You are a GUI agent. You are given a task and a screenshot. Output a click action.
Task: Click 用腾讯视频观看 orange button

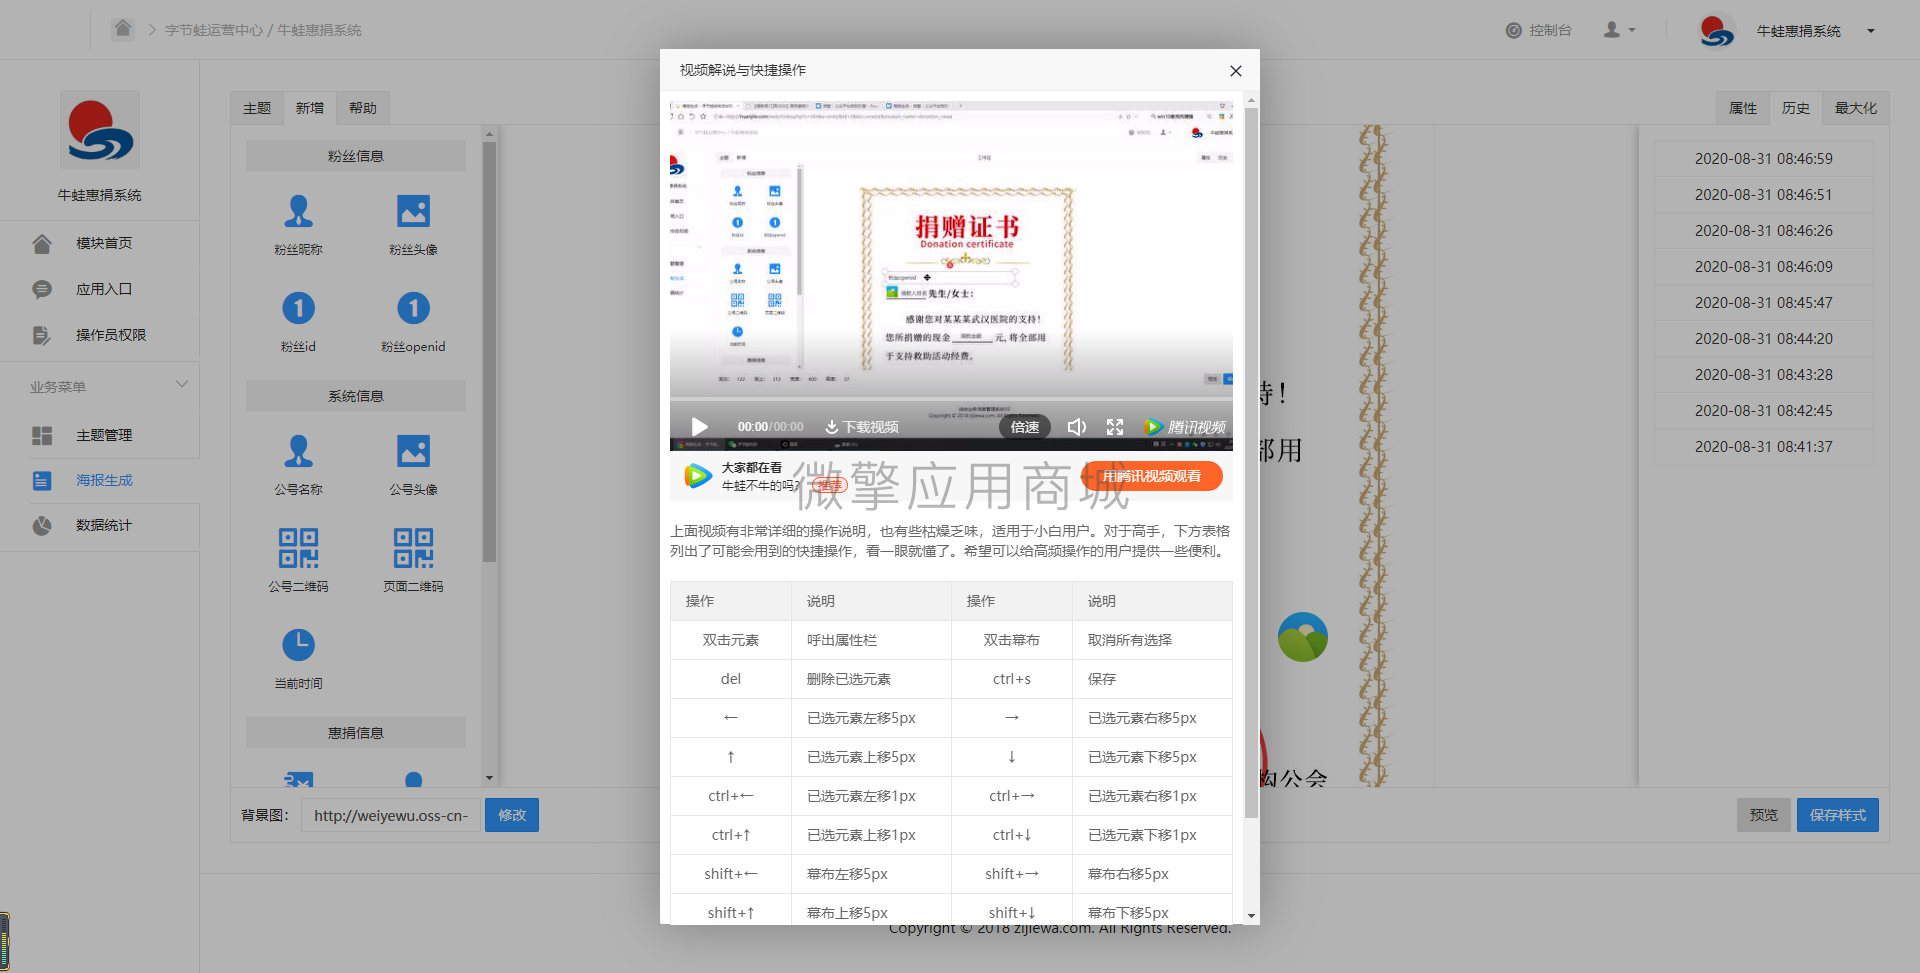coord(1152,476)
